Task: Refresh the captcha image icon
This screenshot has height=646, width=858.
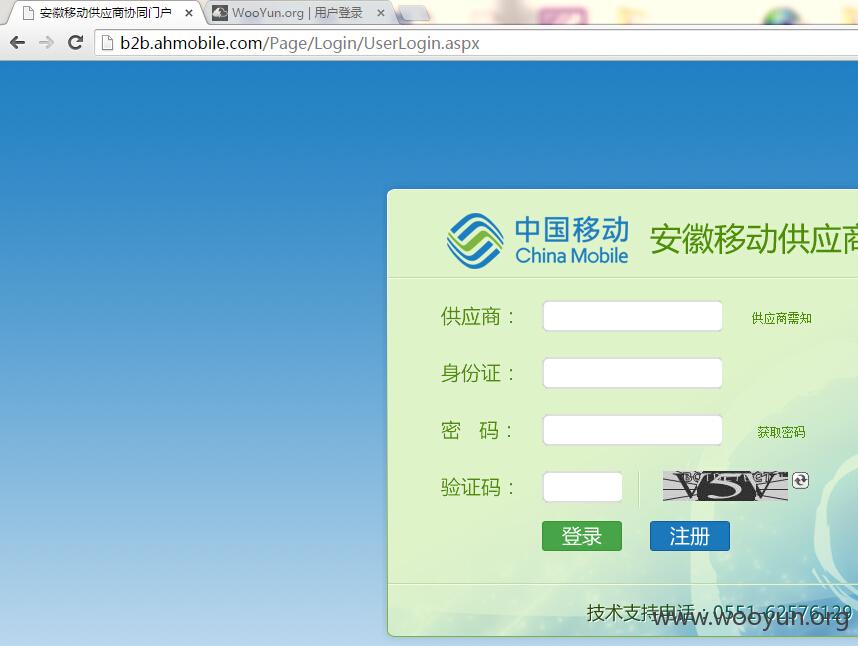Action: click(800, 480)
